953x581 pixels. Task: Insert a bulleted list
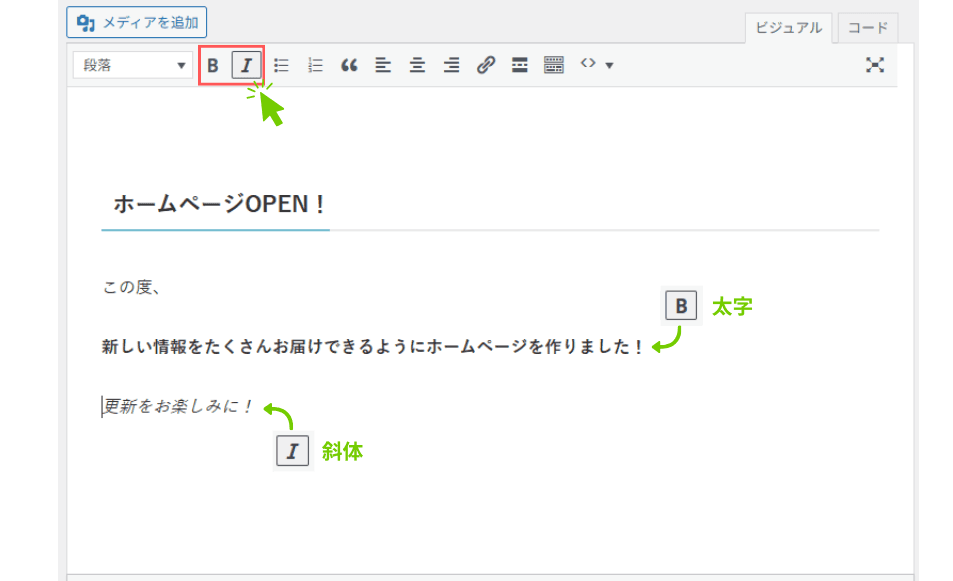pos(282,65)
